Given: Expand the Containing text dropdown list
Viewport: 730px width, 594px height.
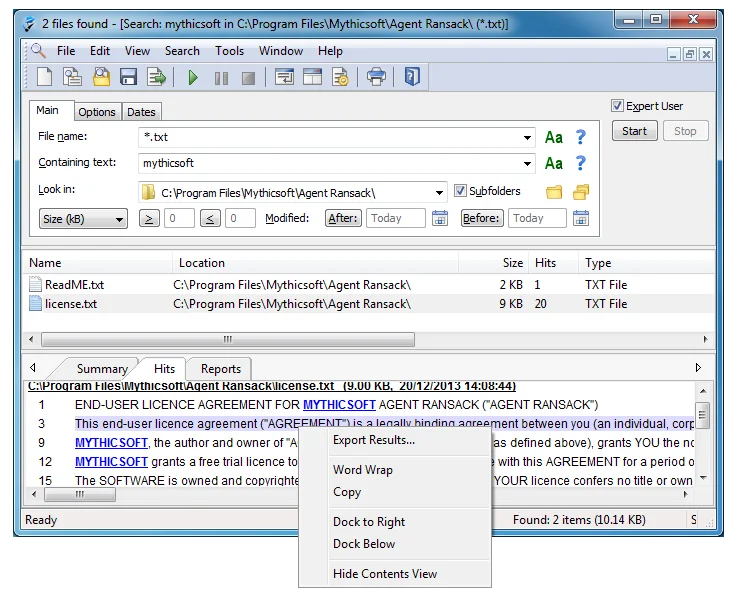Looking at the screenshot, I should 527,164.
